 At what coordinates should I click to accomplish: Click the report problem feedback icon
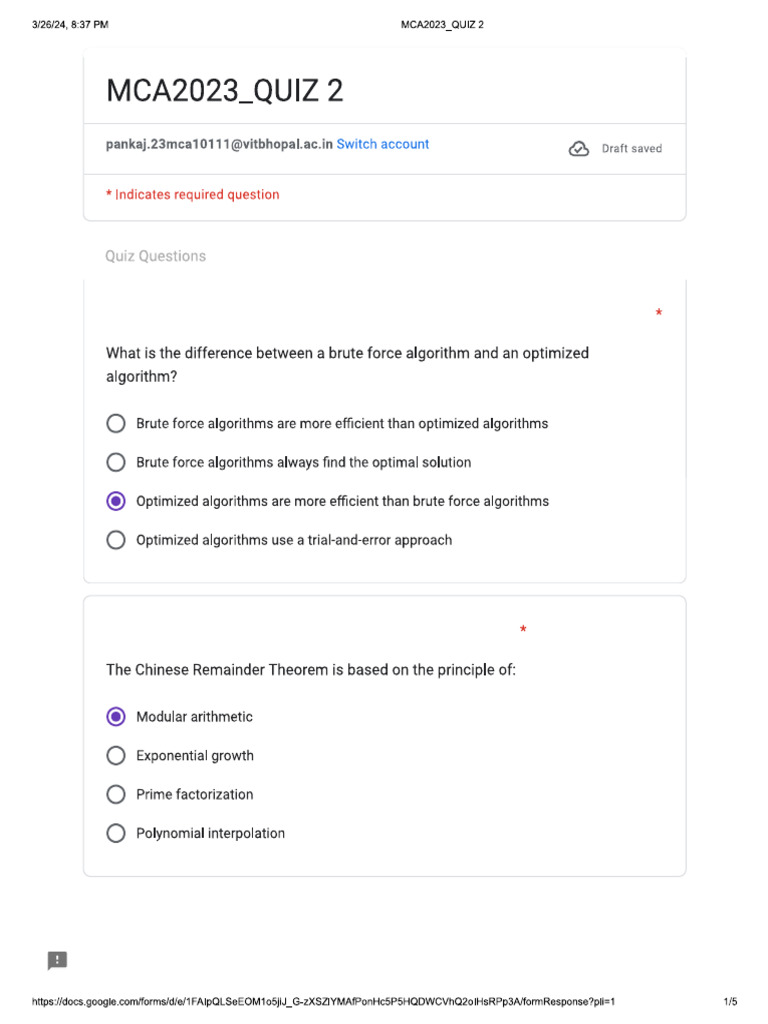pyautogui.click(x=58, y=961)
